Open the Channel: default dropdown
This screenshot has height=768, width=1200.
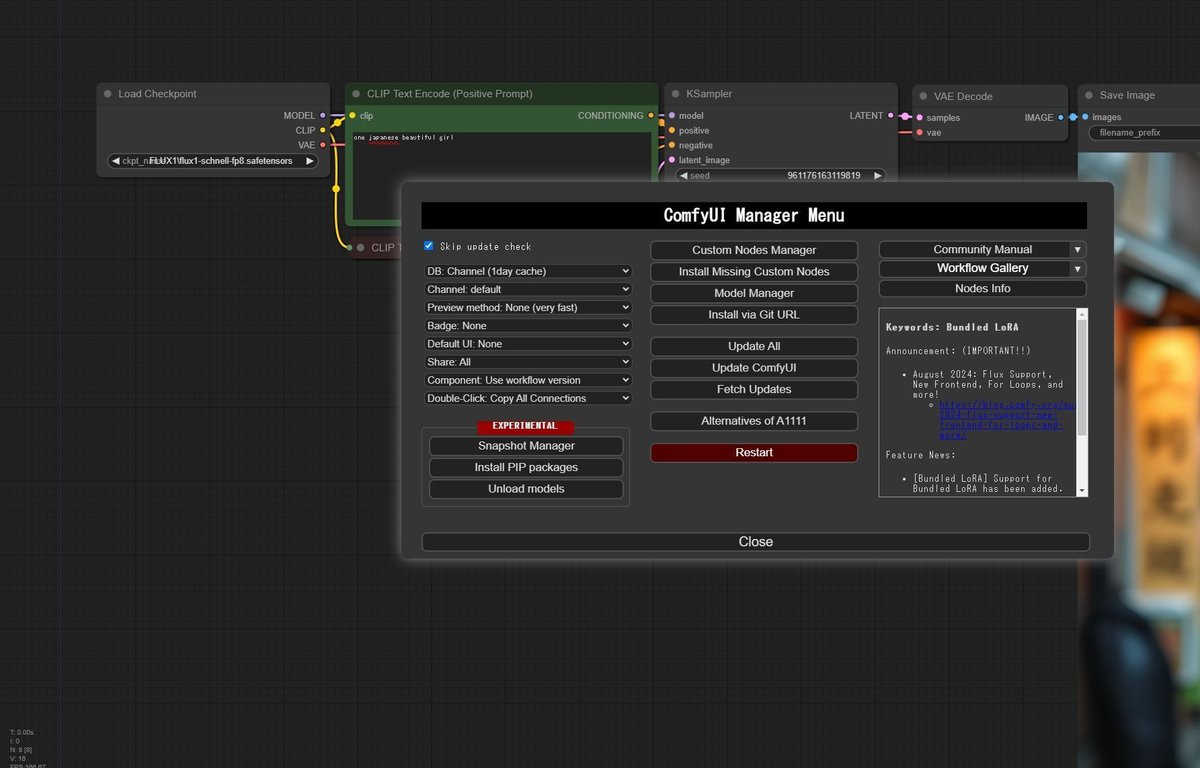528,289
